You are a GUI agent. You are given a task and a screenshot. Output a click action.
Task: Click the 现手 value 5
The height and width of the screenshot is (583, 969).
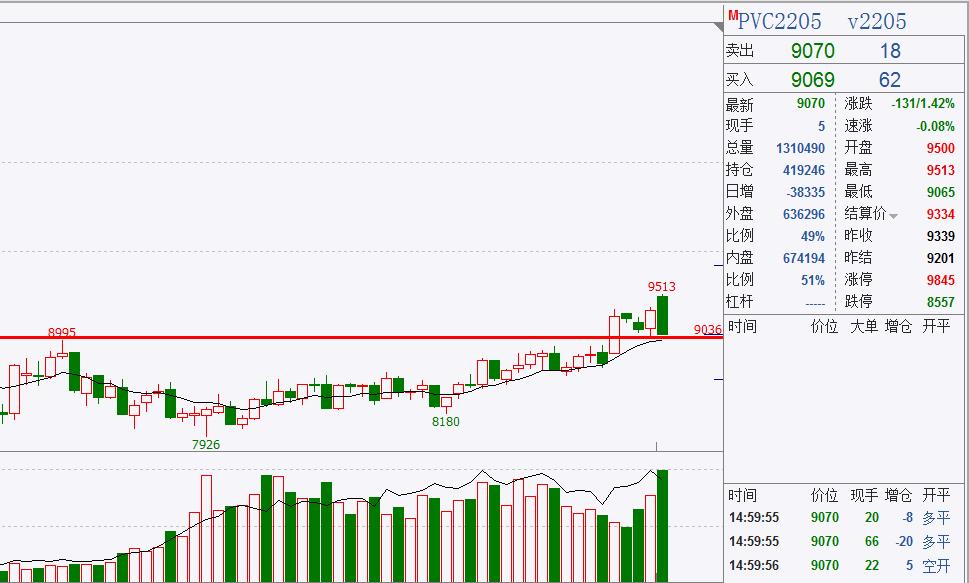pos(821,126)
